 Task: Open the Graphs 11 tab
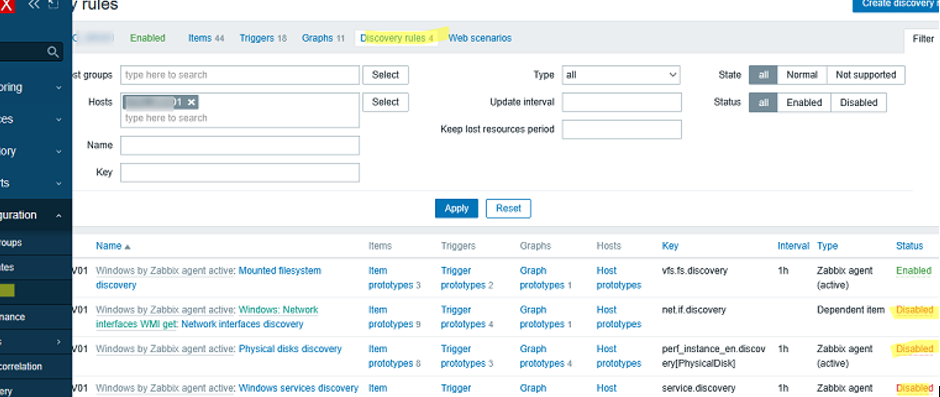click(323, 38)
